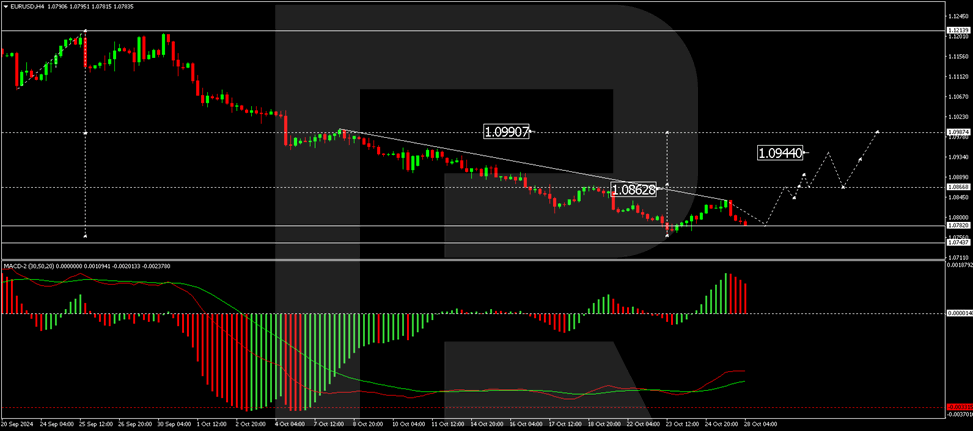Screen dimensions: 973x431
Task: Click the 1.11120 price scale value
Action: coord(957,76)
